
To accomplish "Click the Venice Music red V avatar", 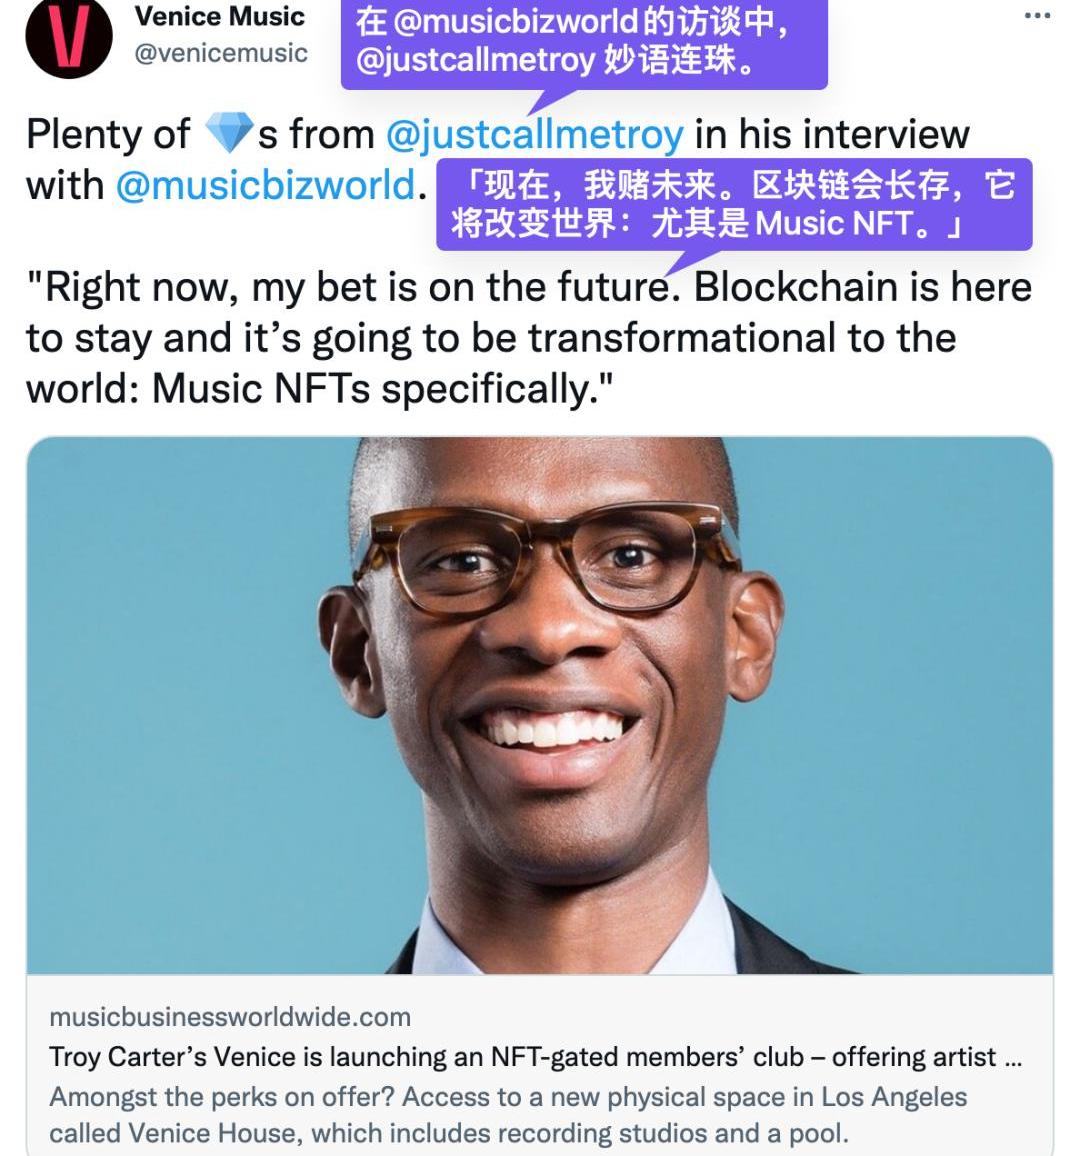I will 69,37.
